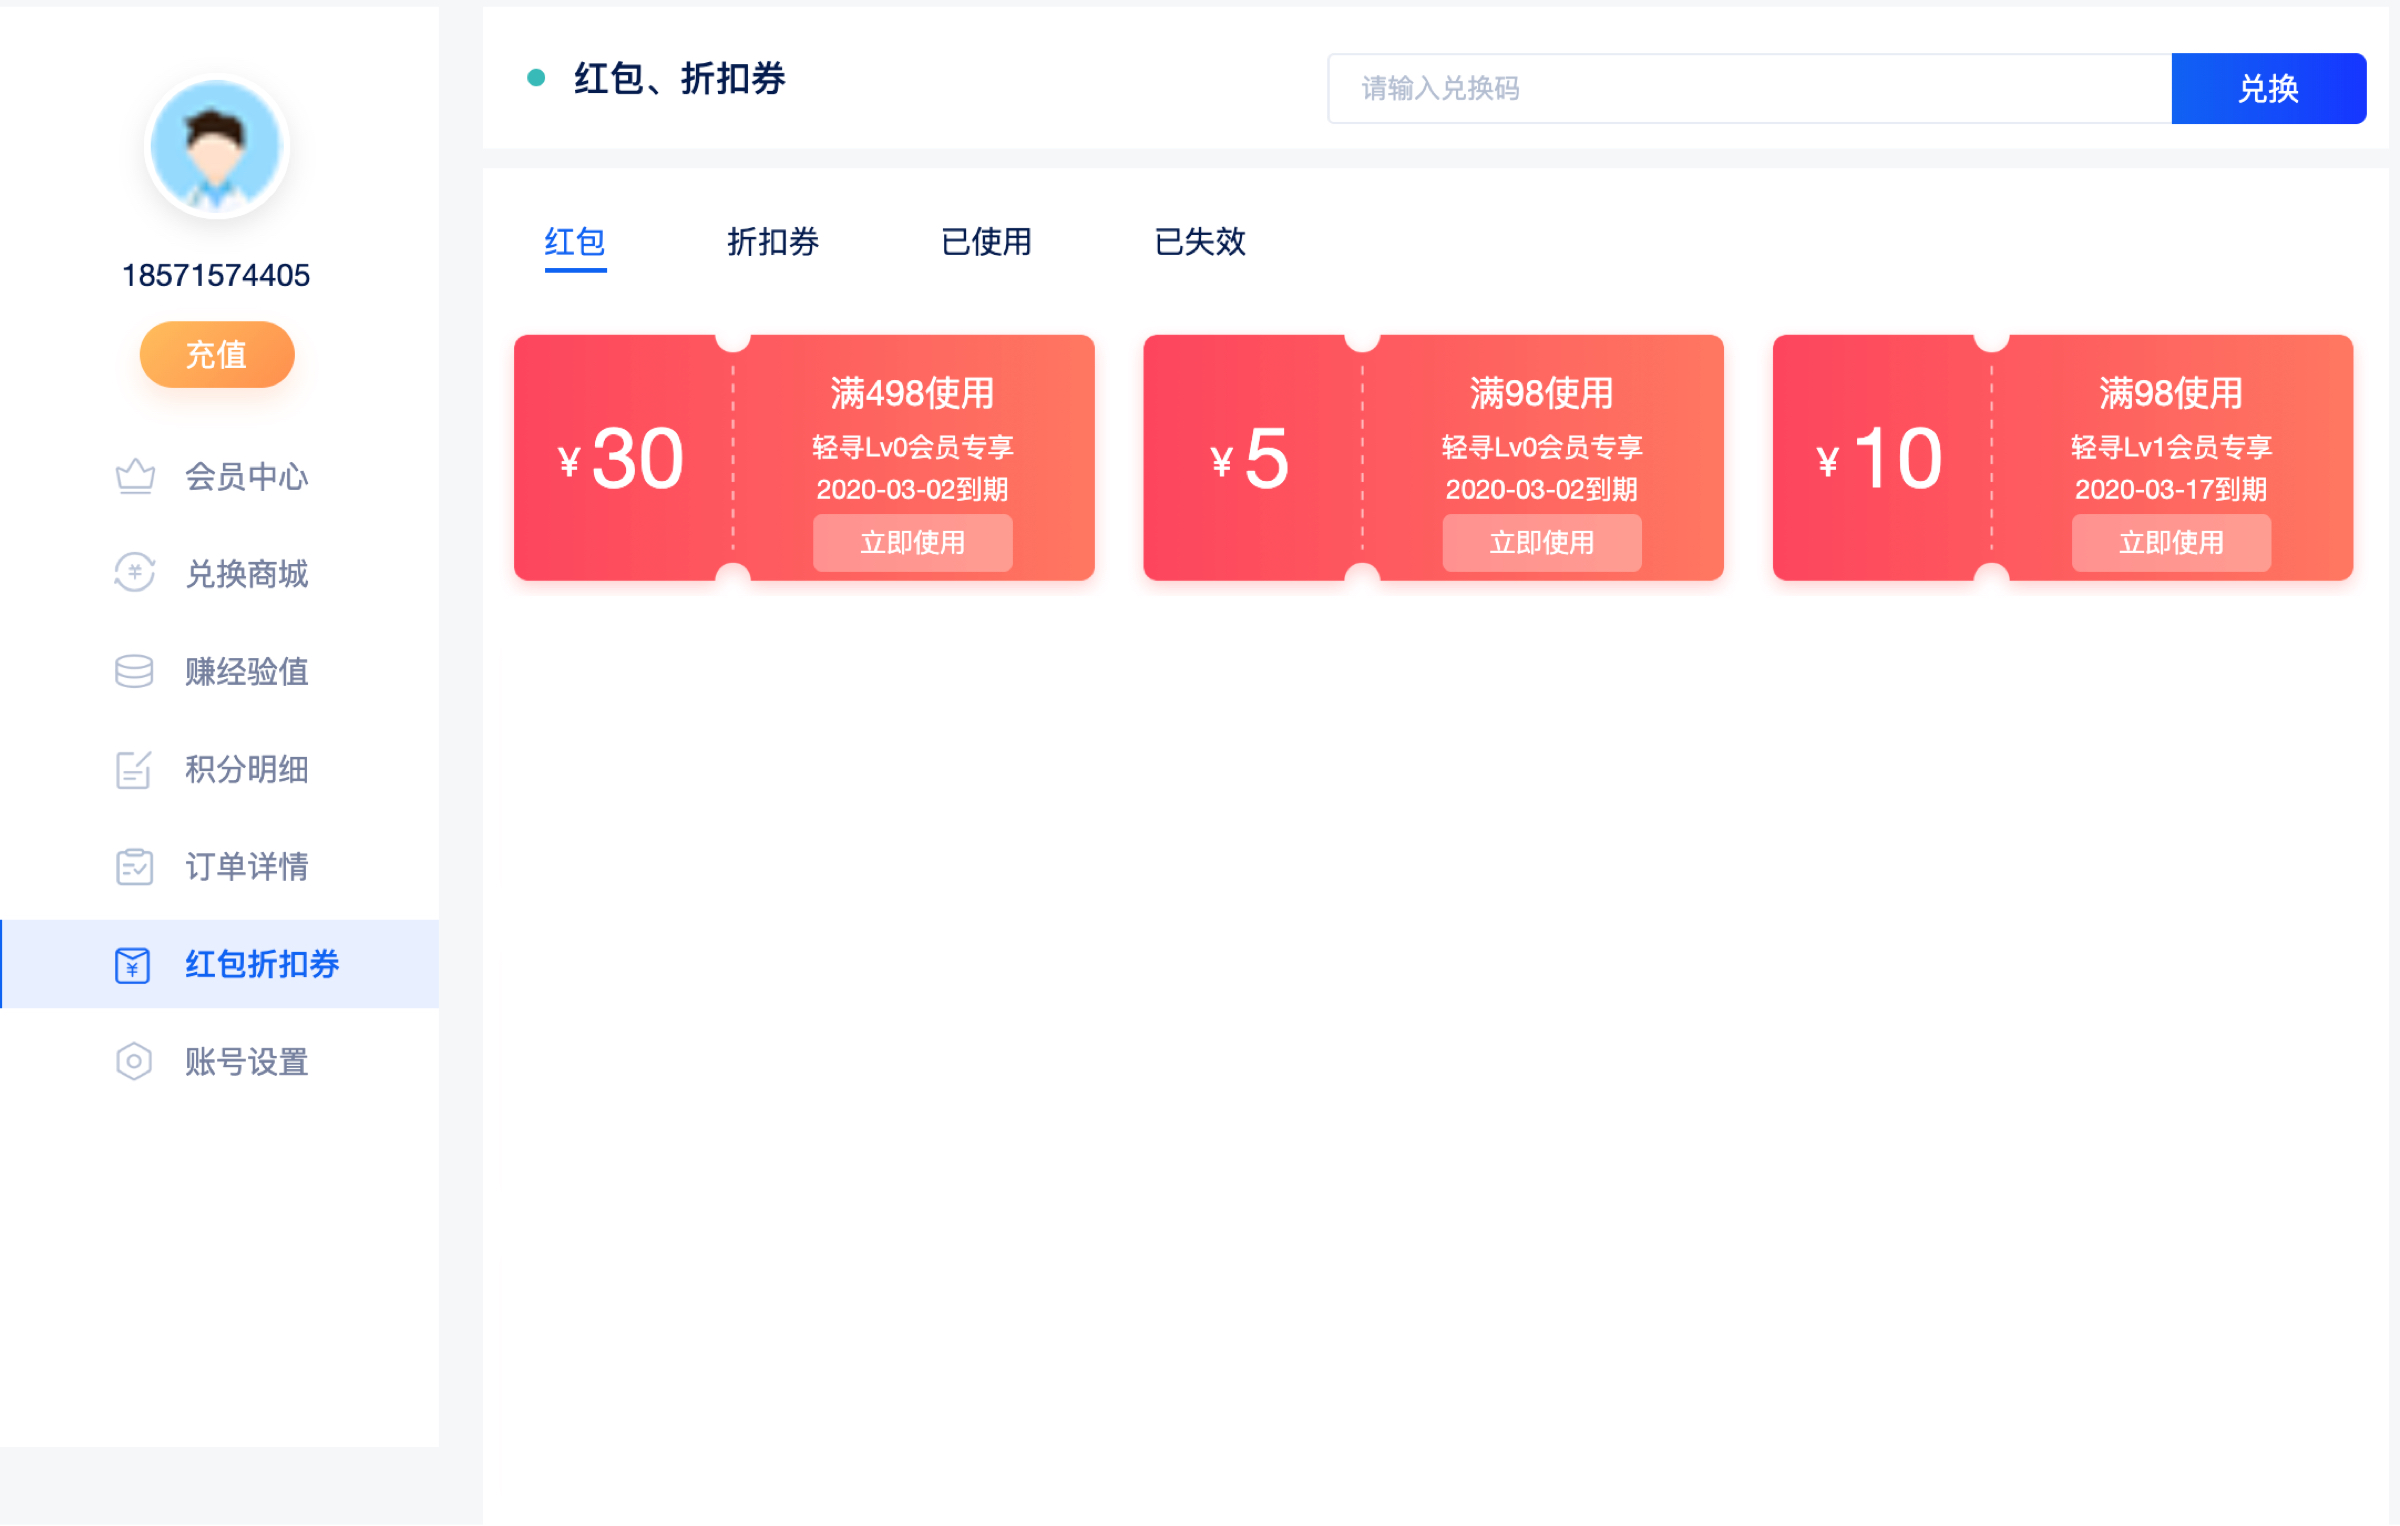Click the hexagon gear icon for 账号设置
The image size is (2400, 1526).
(x=134, y=1061)
